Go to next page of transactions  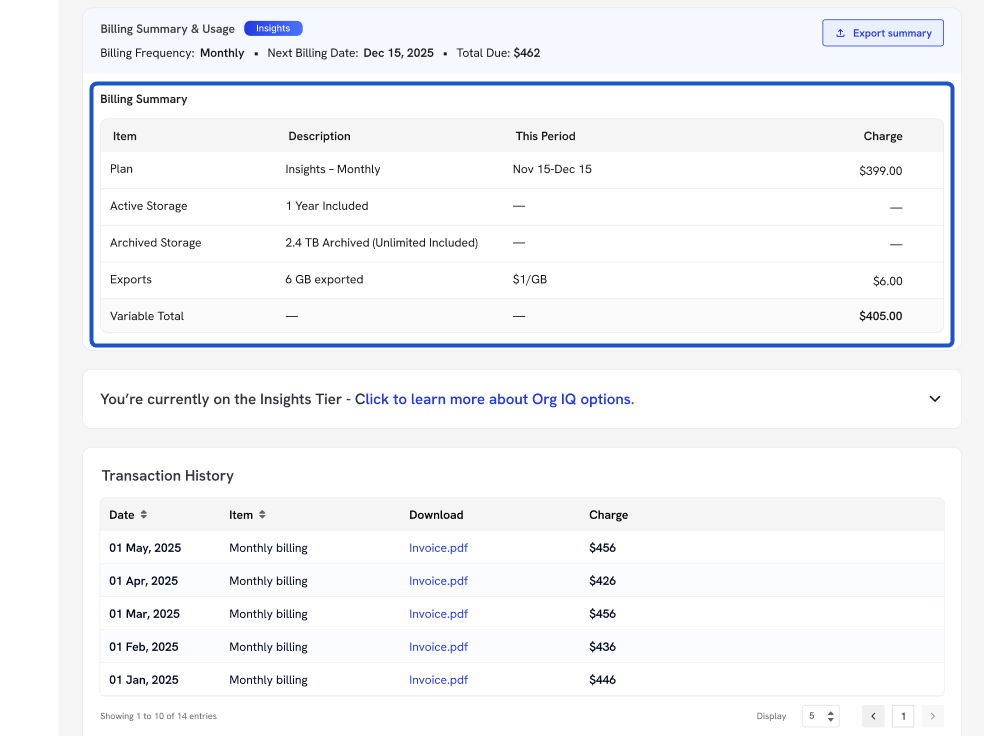pos(932,716)
